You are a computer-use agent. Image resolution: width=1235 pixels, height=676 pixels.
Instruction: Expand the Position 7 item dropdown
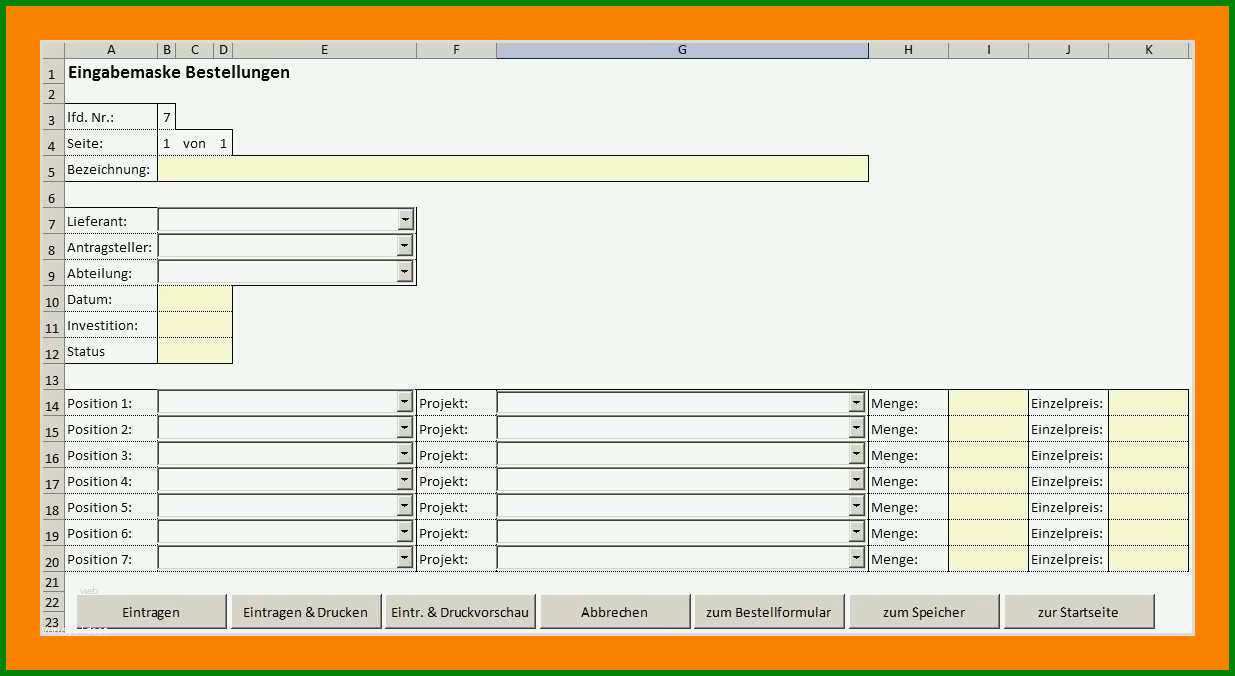[x=404, y=558]
